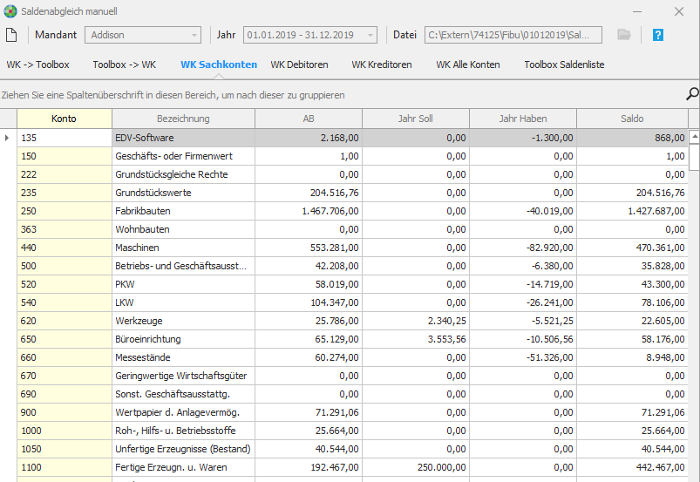Close the Saldenabgleich manuell window

coord(679,12)
